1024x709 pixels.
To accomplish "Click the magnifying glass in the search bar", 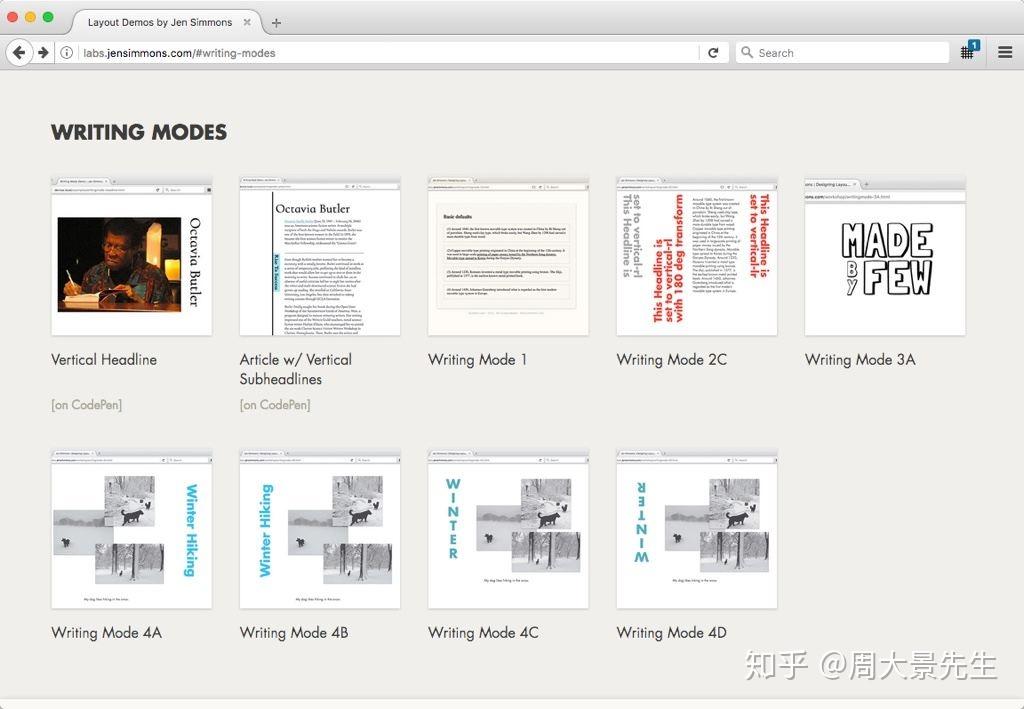I will pyautogui.click(x=746, y=52).
